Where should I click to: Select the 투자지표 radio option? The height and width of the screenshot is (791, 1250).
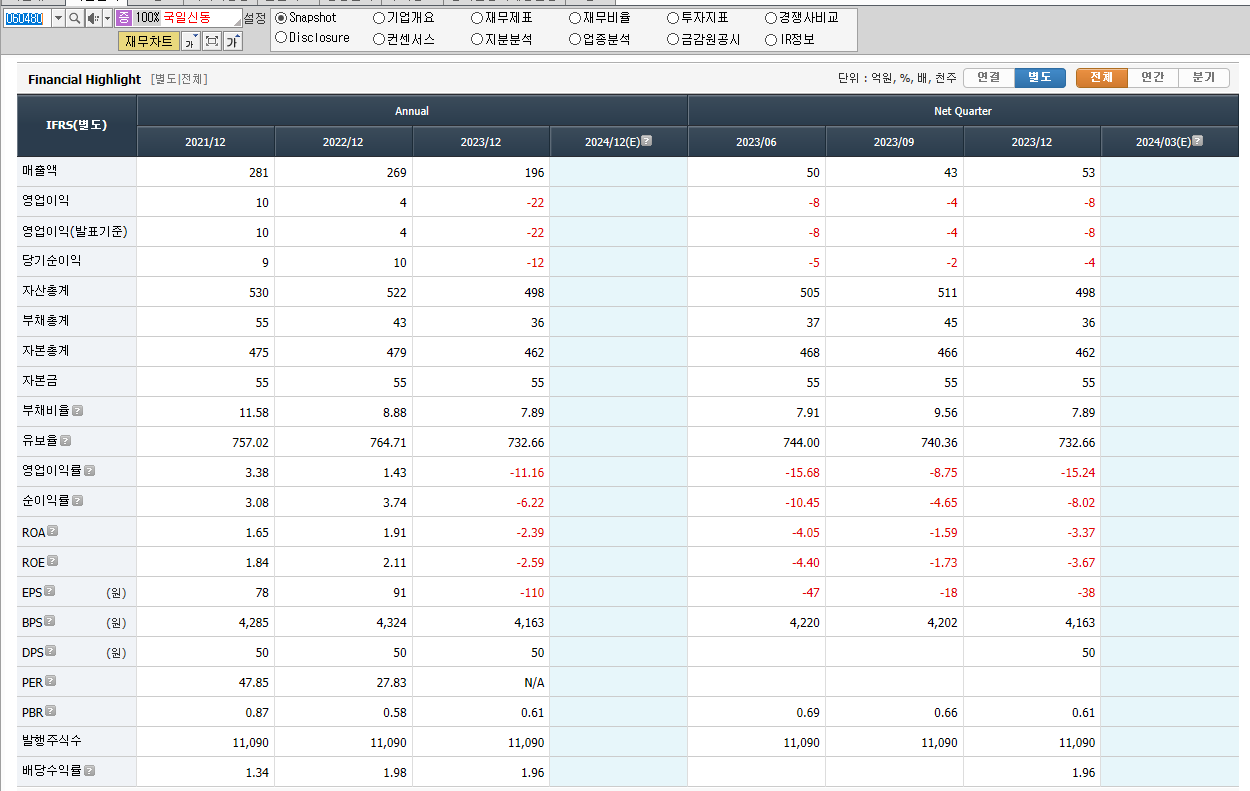click(673, 18)
